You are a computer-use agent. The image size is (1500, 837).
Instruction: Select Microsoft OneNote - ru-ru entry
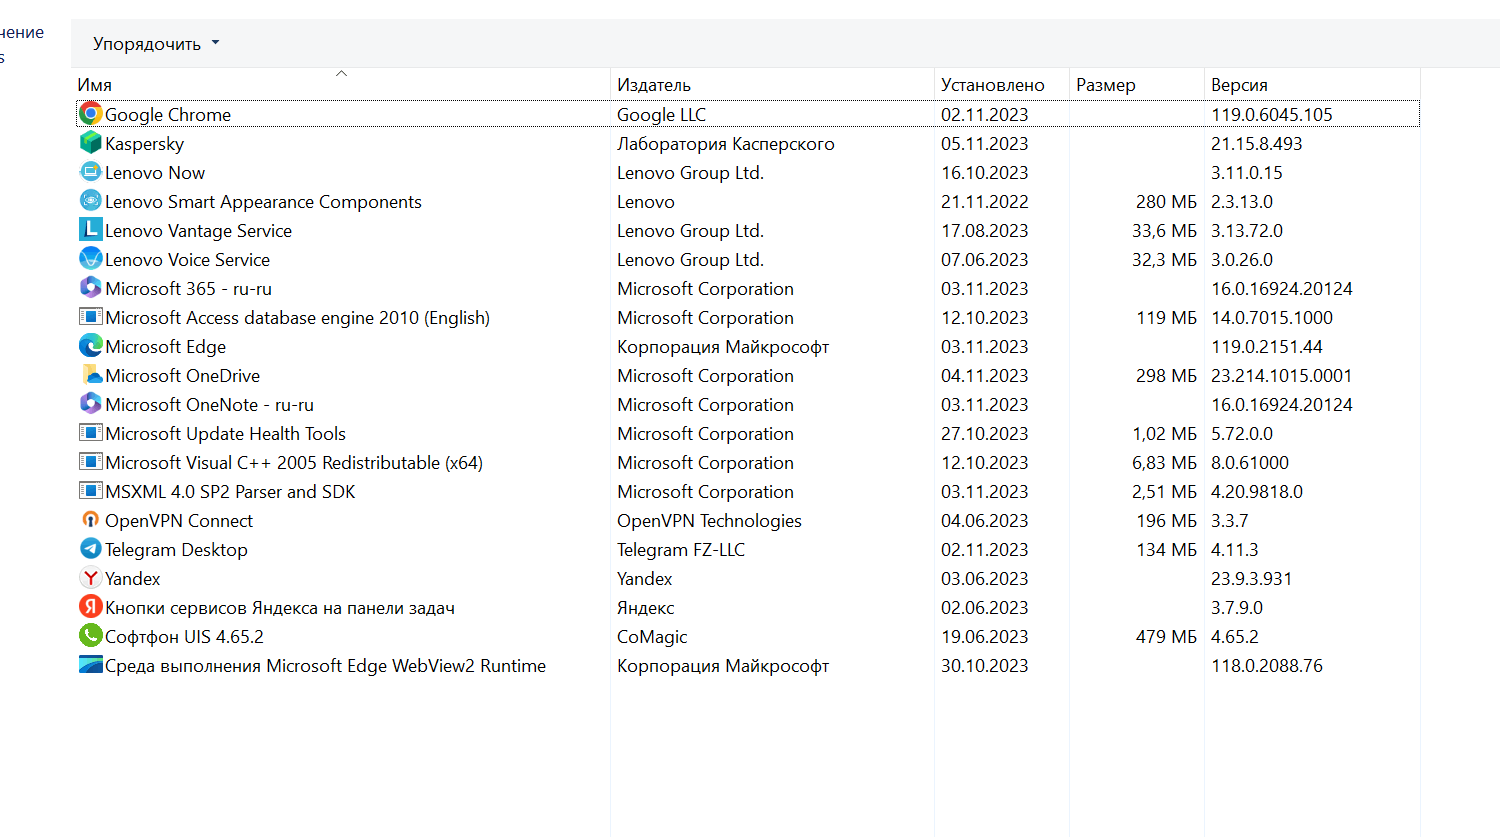click(x=209, y=405)
